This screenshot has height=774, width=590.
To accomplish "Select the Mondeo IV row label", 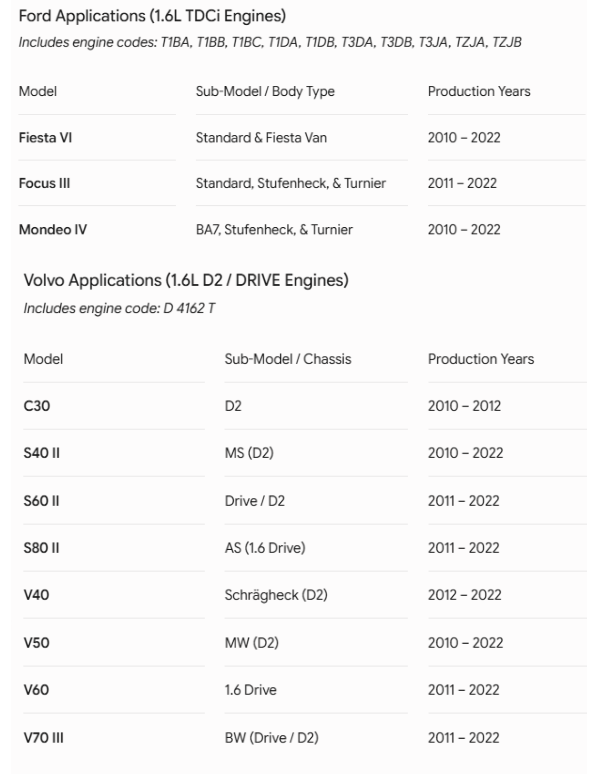I will pos(53,230).
